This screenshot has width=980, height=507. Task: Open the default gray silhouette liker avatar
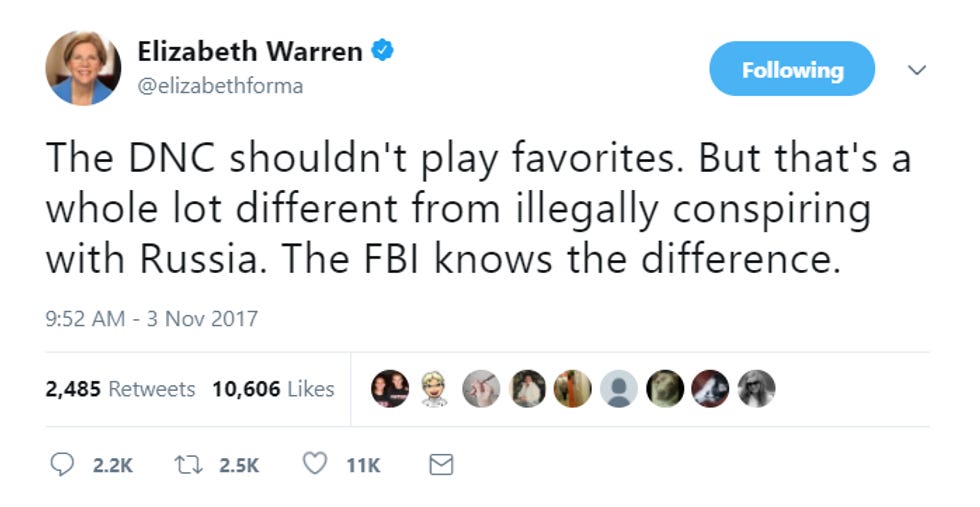619,389
